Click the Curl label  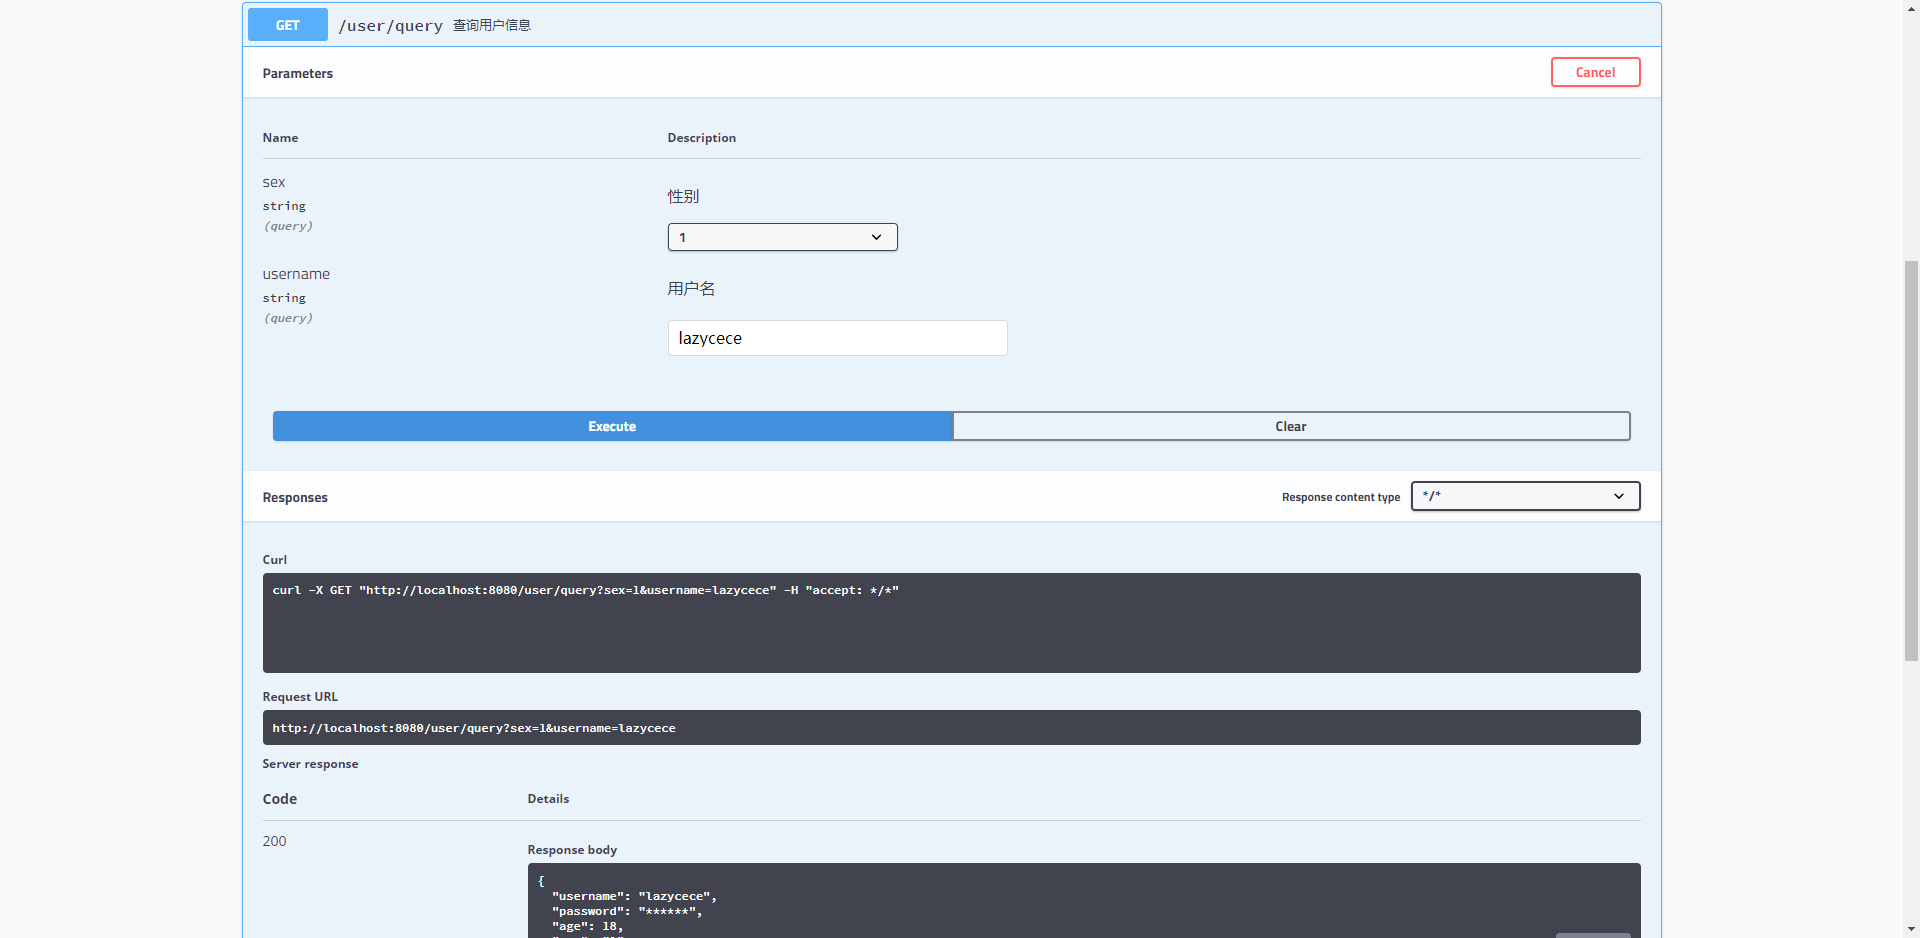[275, 560]
